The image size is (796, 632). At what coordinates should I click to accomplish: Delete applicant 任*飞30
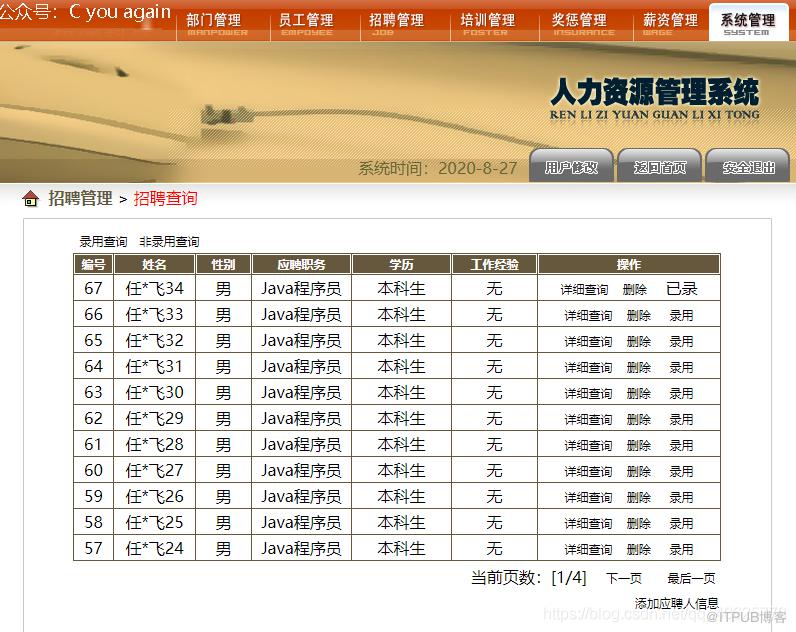(x=639, y=393)
